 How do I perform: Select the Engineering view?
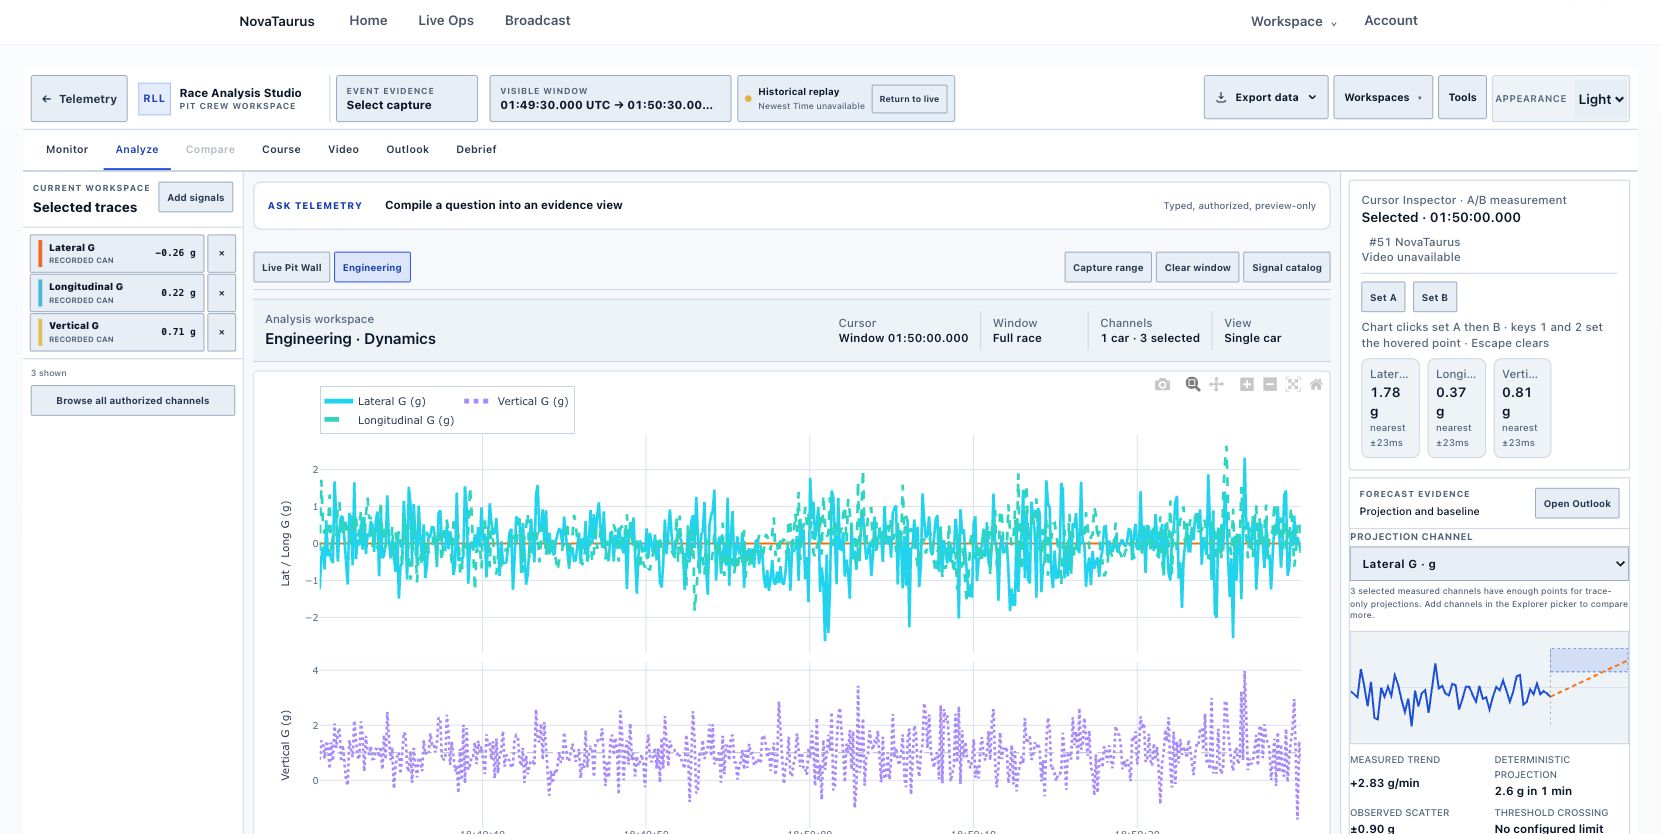[x=372, y=267]
